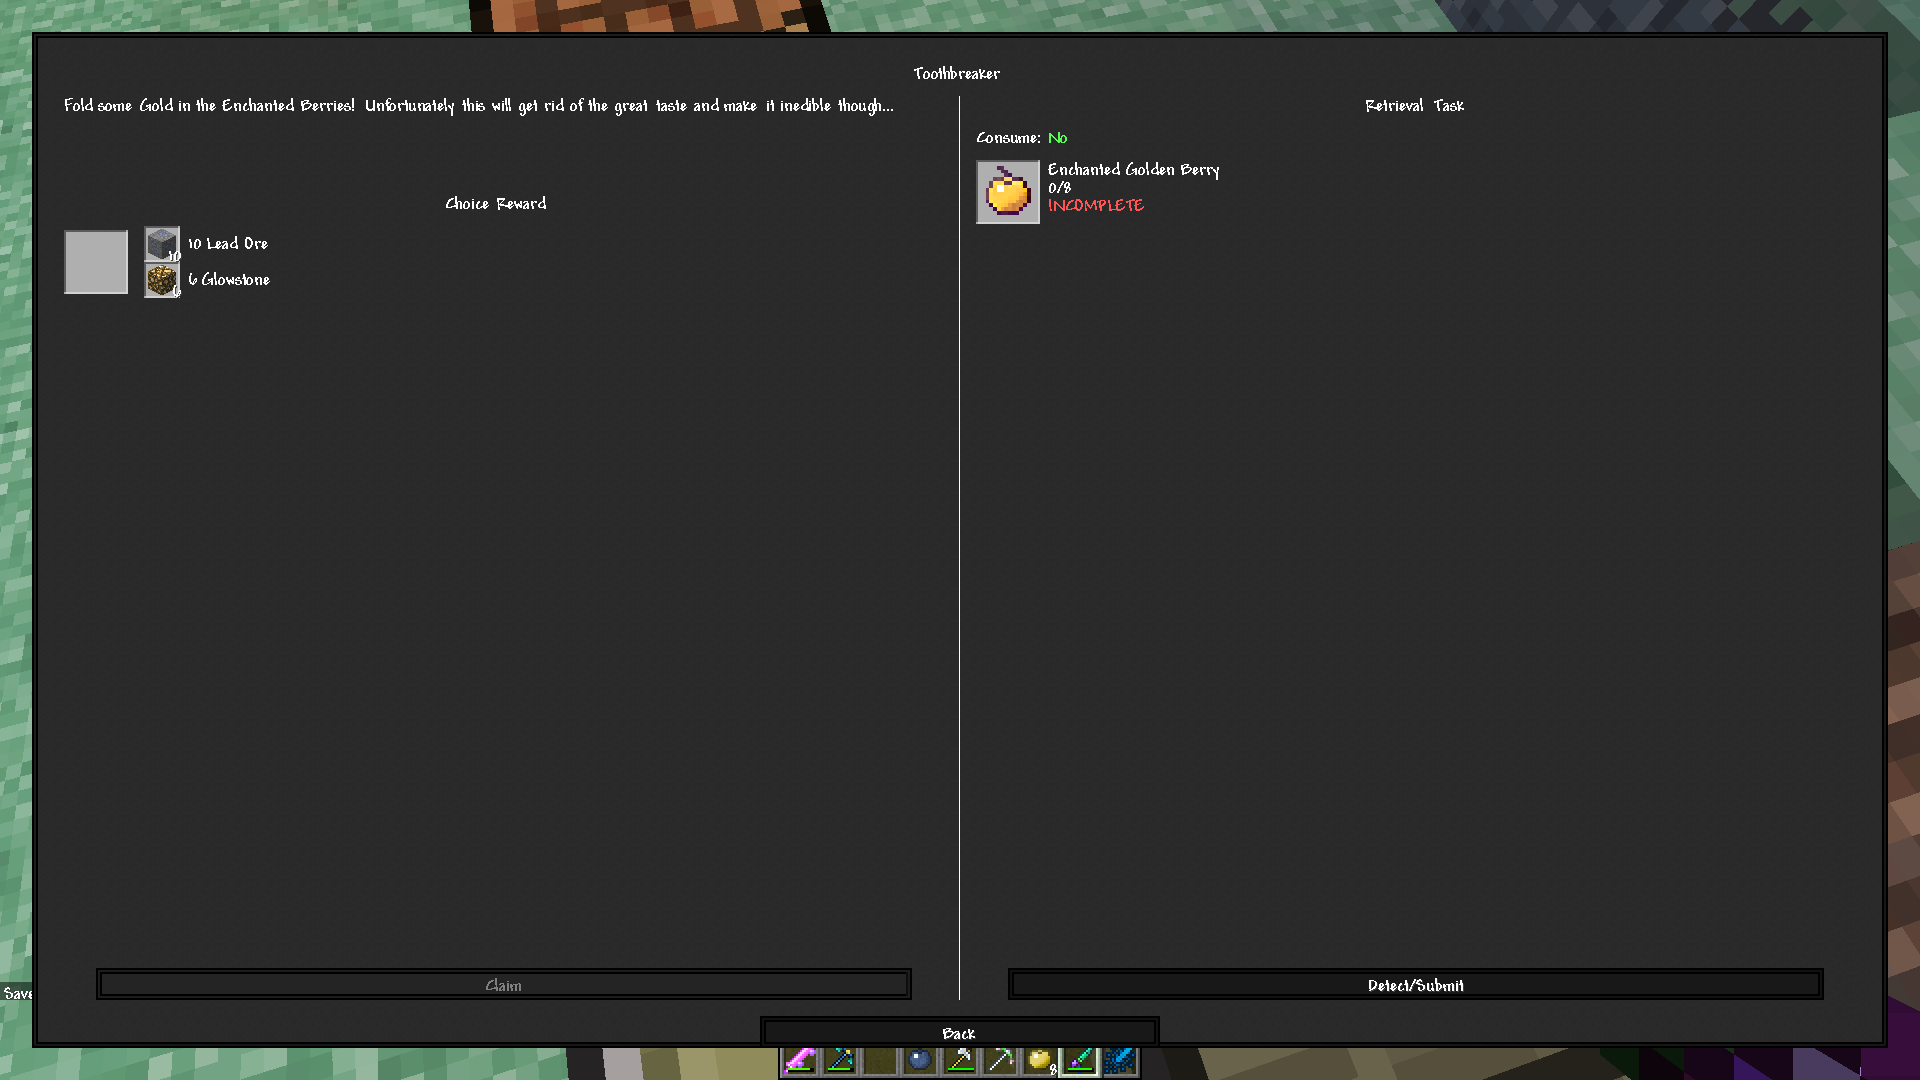Choose the 6 Glowstone reward text

coord(229,280)
